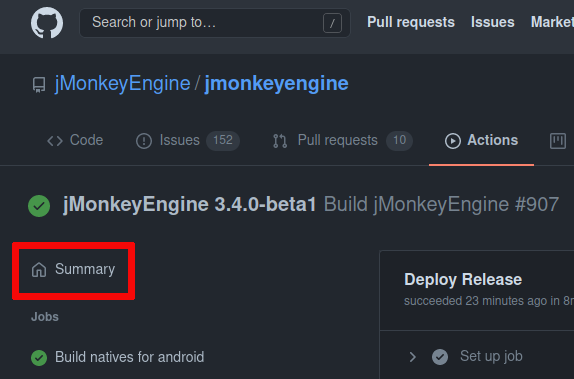
Task: Click the Actions play icon
Action: [453, 141]
